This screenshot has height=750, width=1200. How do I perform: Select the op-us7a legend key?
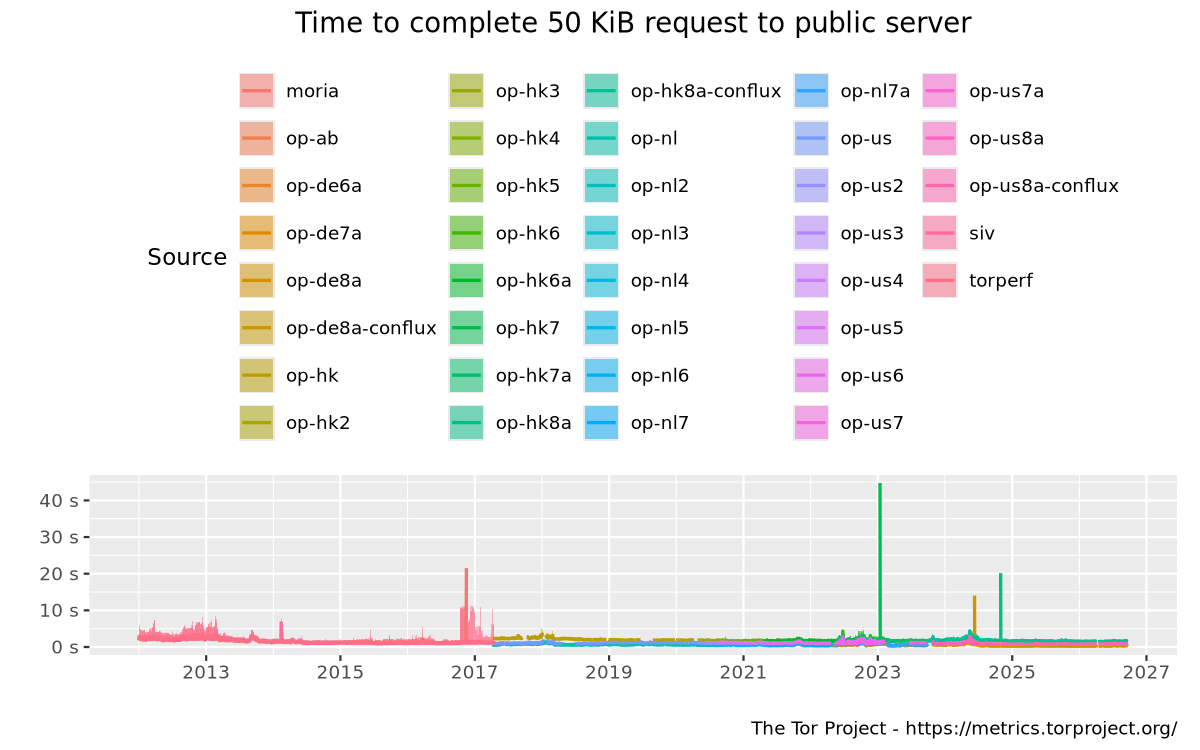tap(940, 91)
